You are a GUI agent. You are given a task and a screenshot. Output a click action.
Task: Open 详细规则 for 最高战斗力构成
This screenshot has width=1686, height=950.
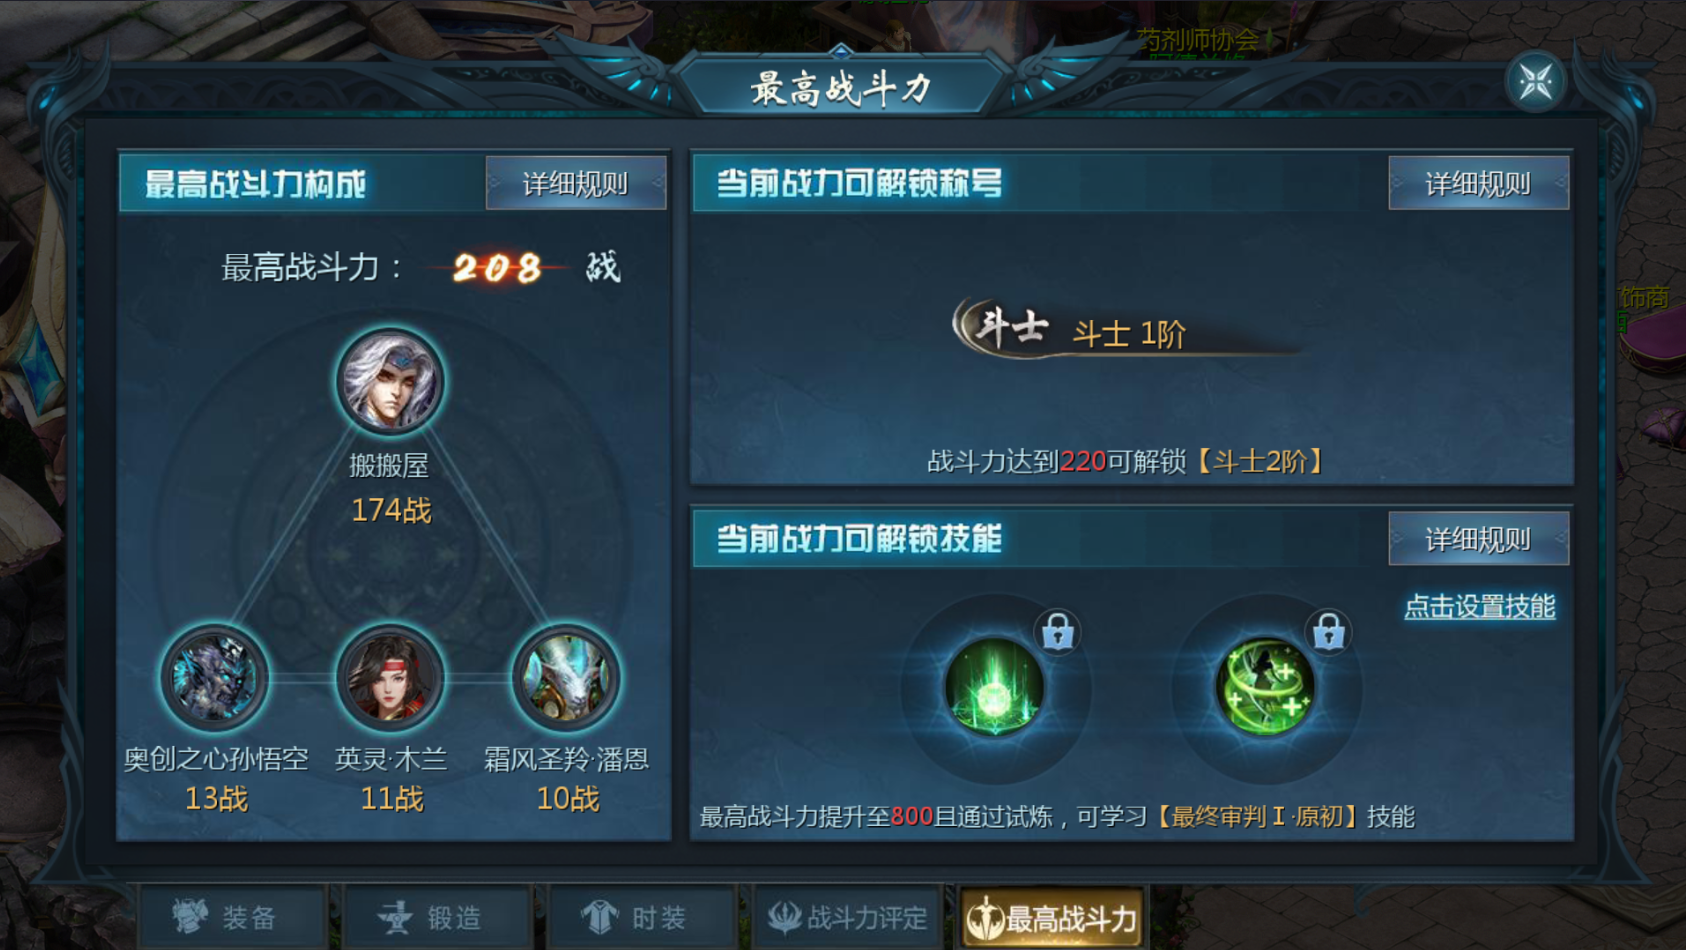pyautogui.click(x=576, y=183)
